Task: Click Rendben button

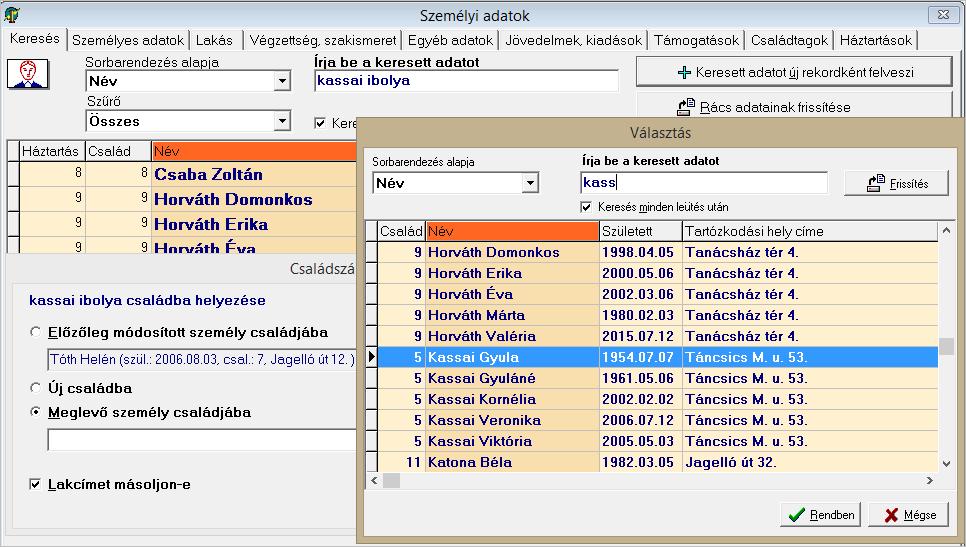Action: click(x=821, y=515)
